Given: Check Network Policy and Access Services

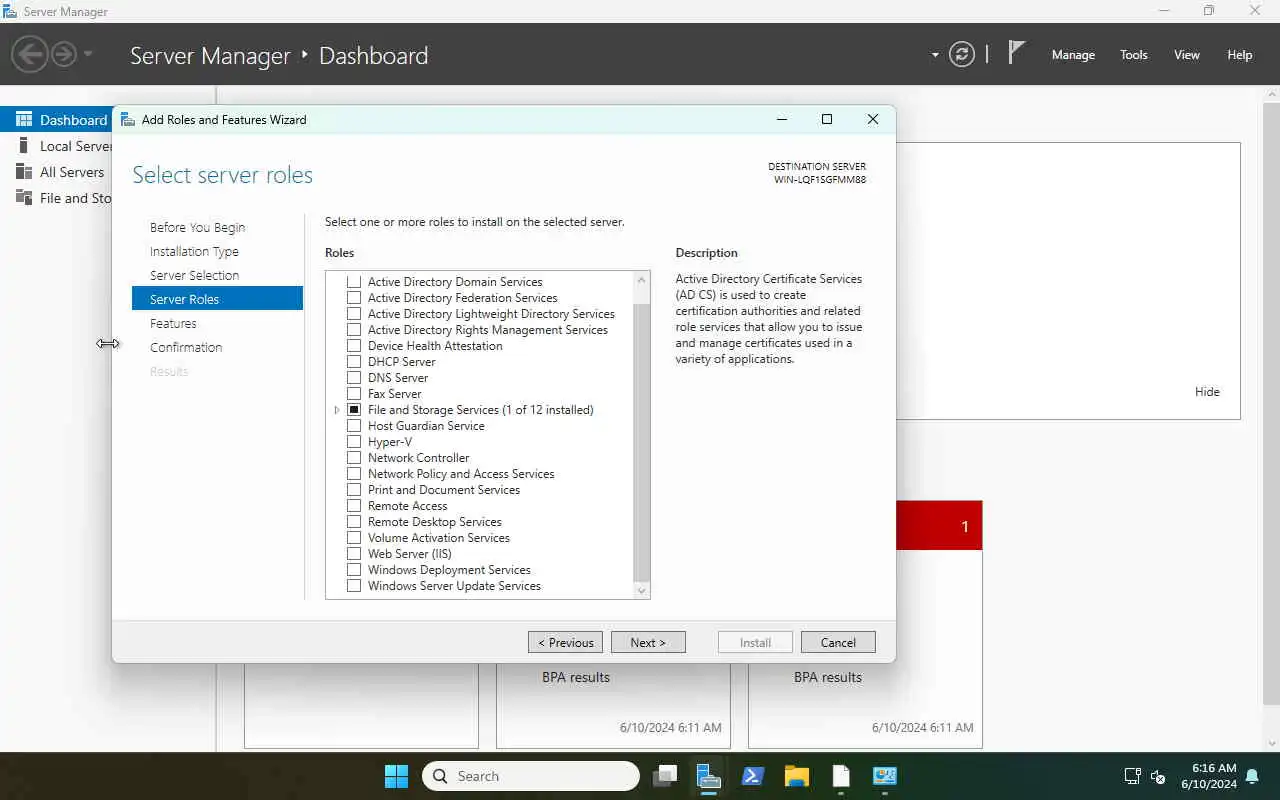Looking at the screenshot, I should pos(354,474).
